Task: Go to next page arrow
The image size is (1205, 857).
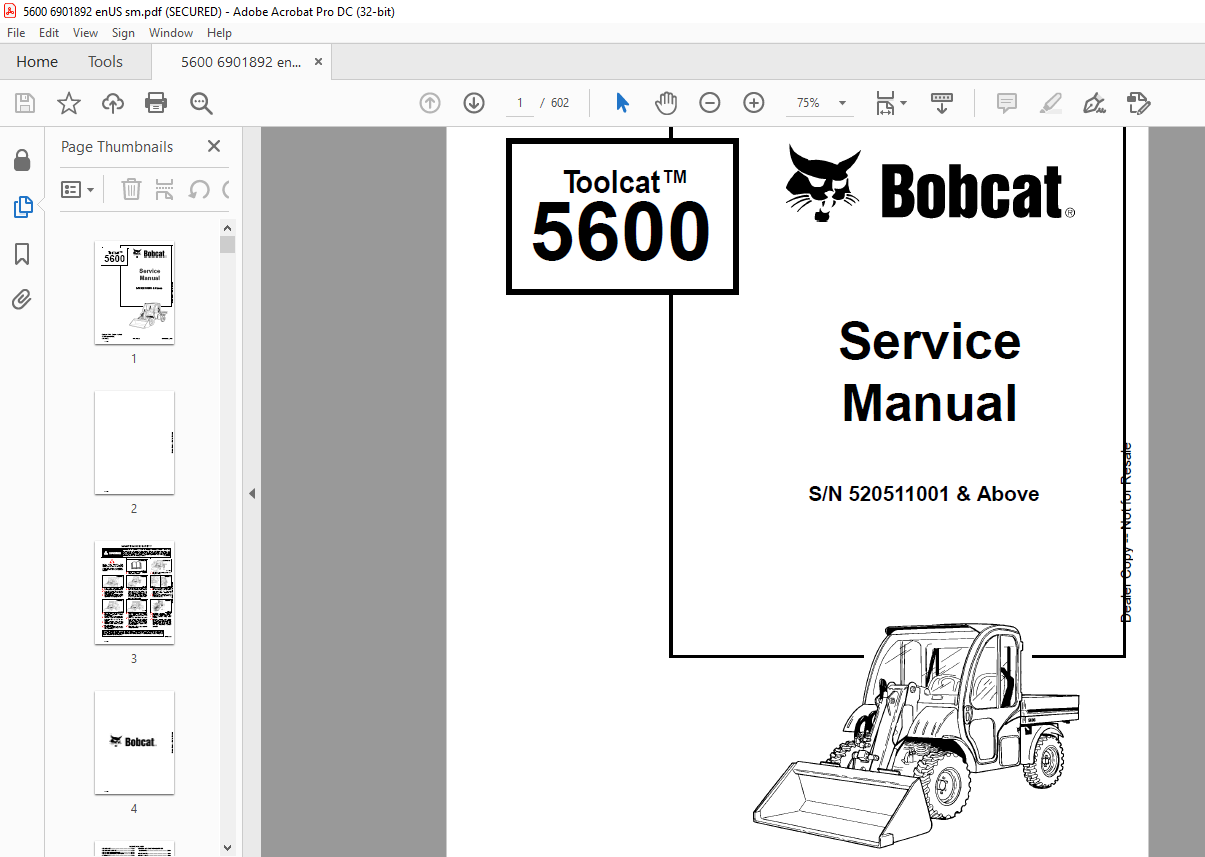Action: pos(474,103)
